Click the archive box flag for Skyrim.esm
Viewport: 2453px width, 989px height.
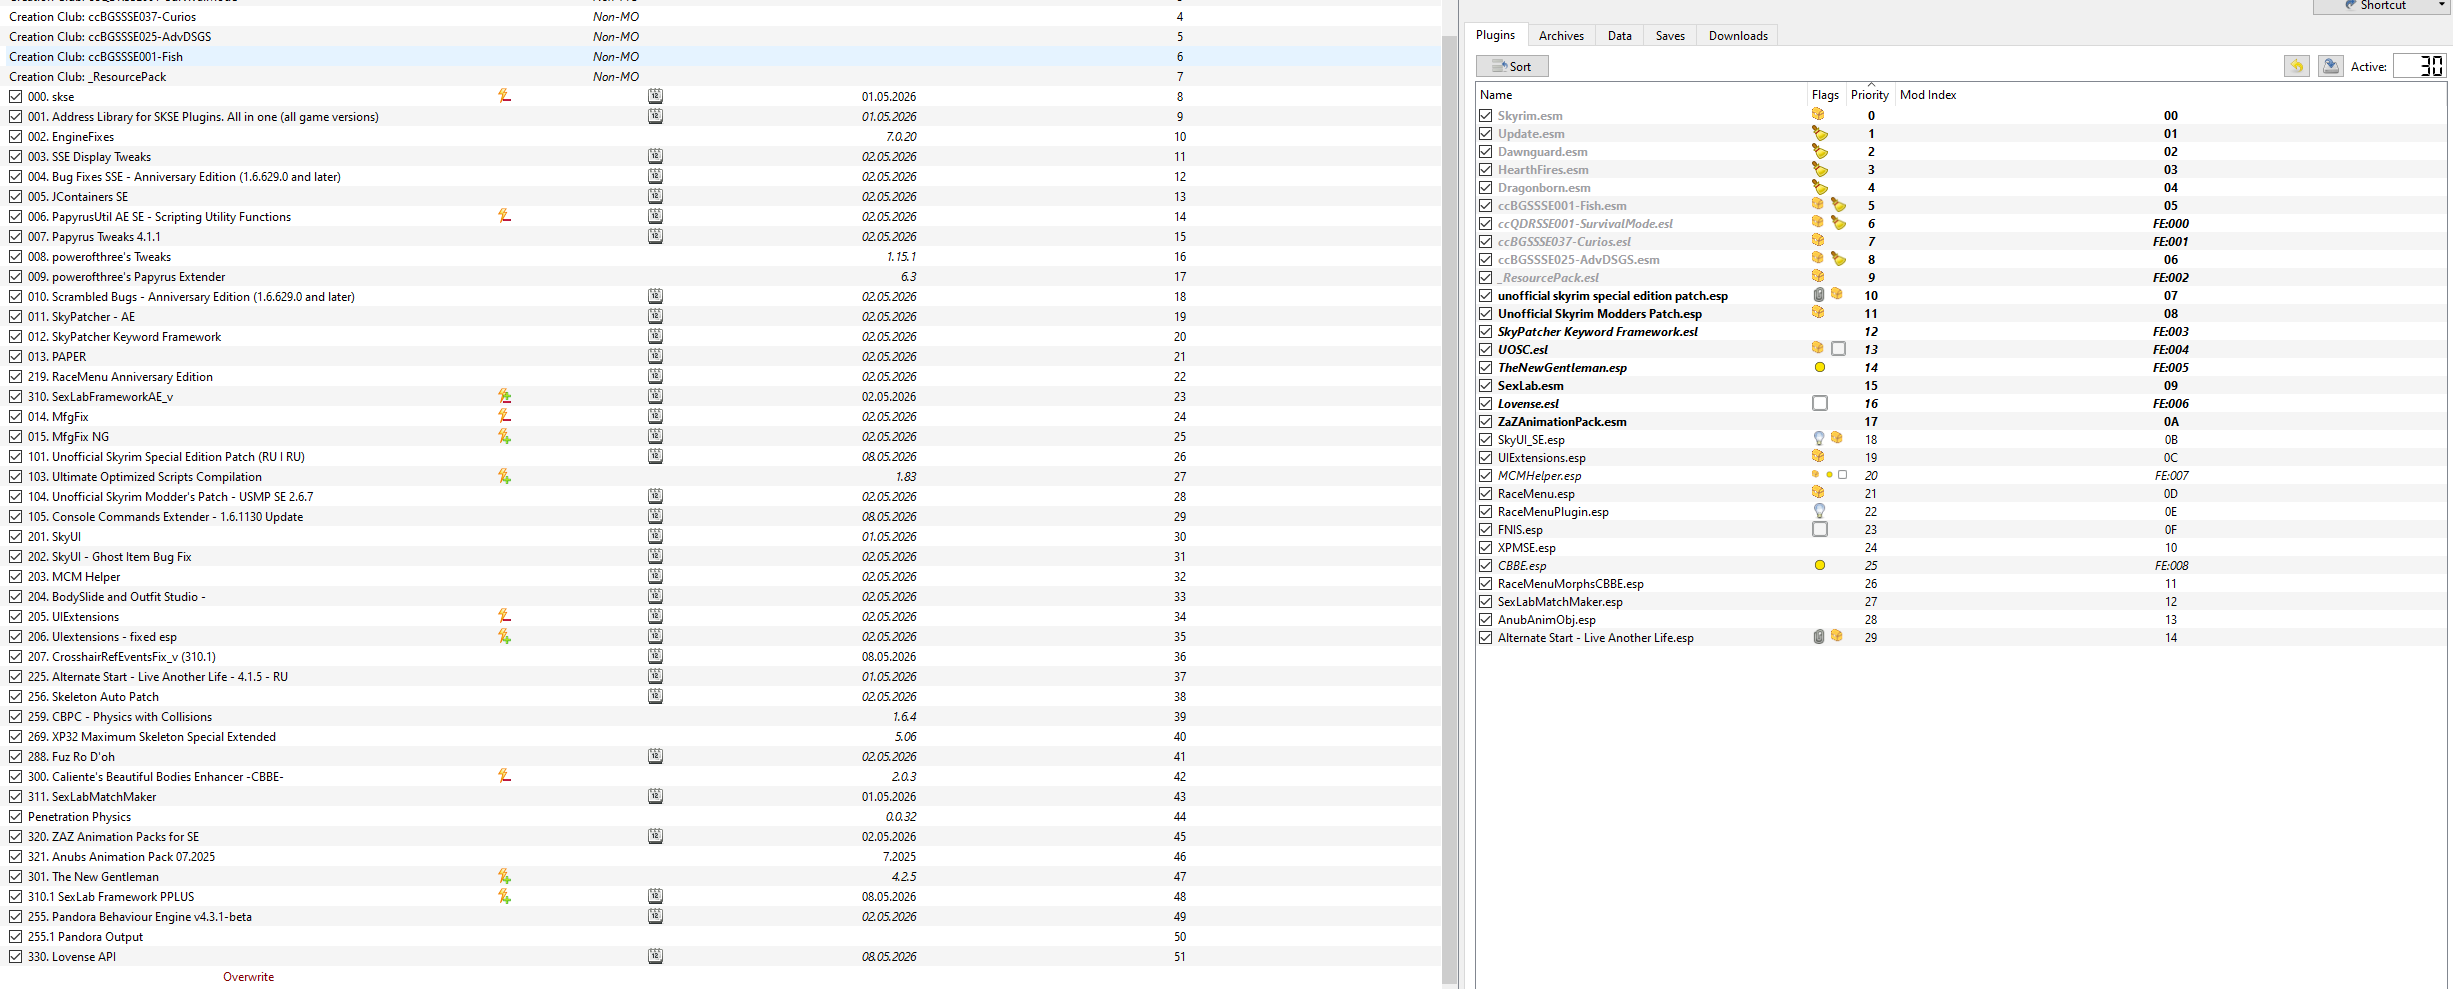pyautogui.click(x=1818, y=115)
